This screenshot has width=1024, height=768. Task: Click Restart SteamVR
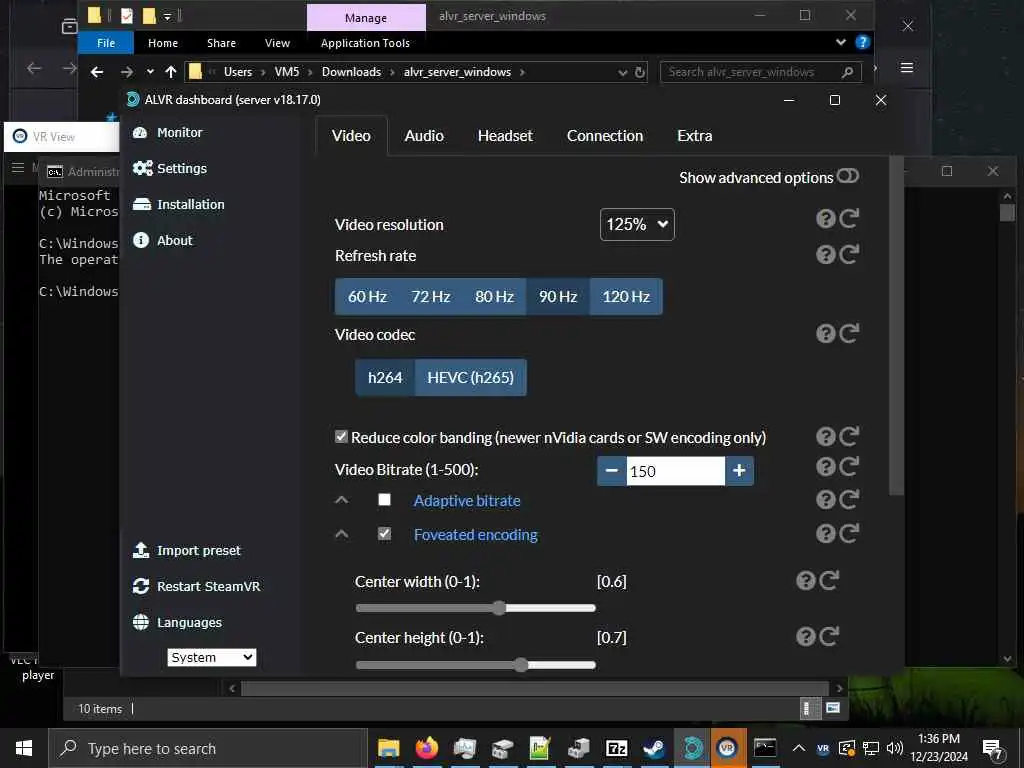[196, 586]
